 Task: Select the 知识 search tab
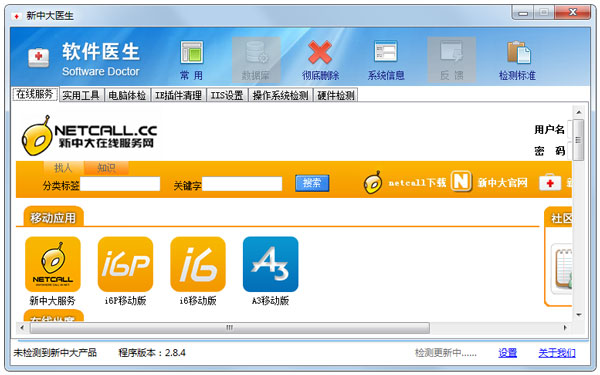click(x=106, y=168)
